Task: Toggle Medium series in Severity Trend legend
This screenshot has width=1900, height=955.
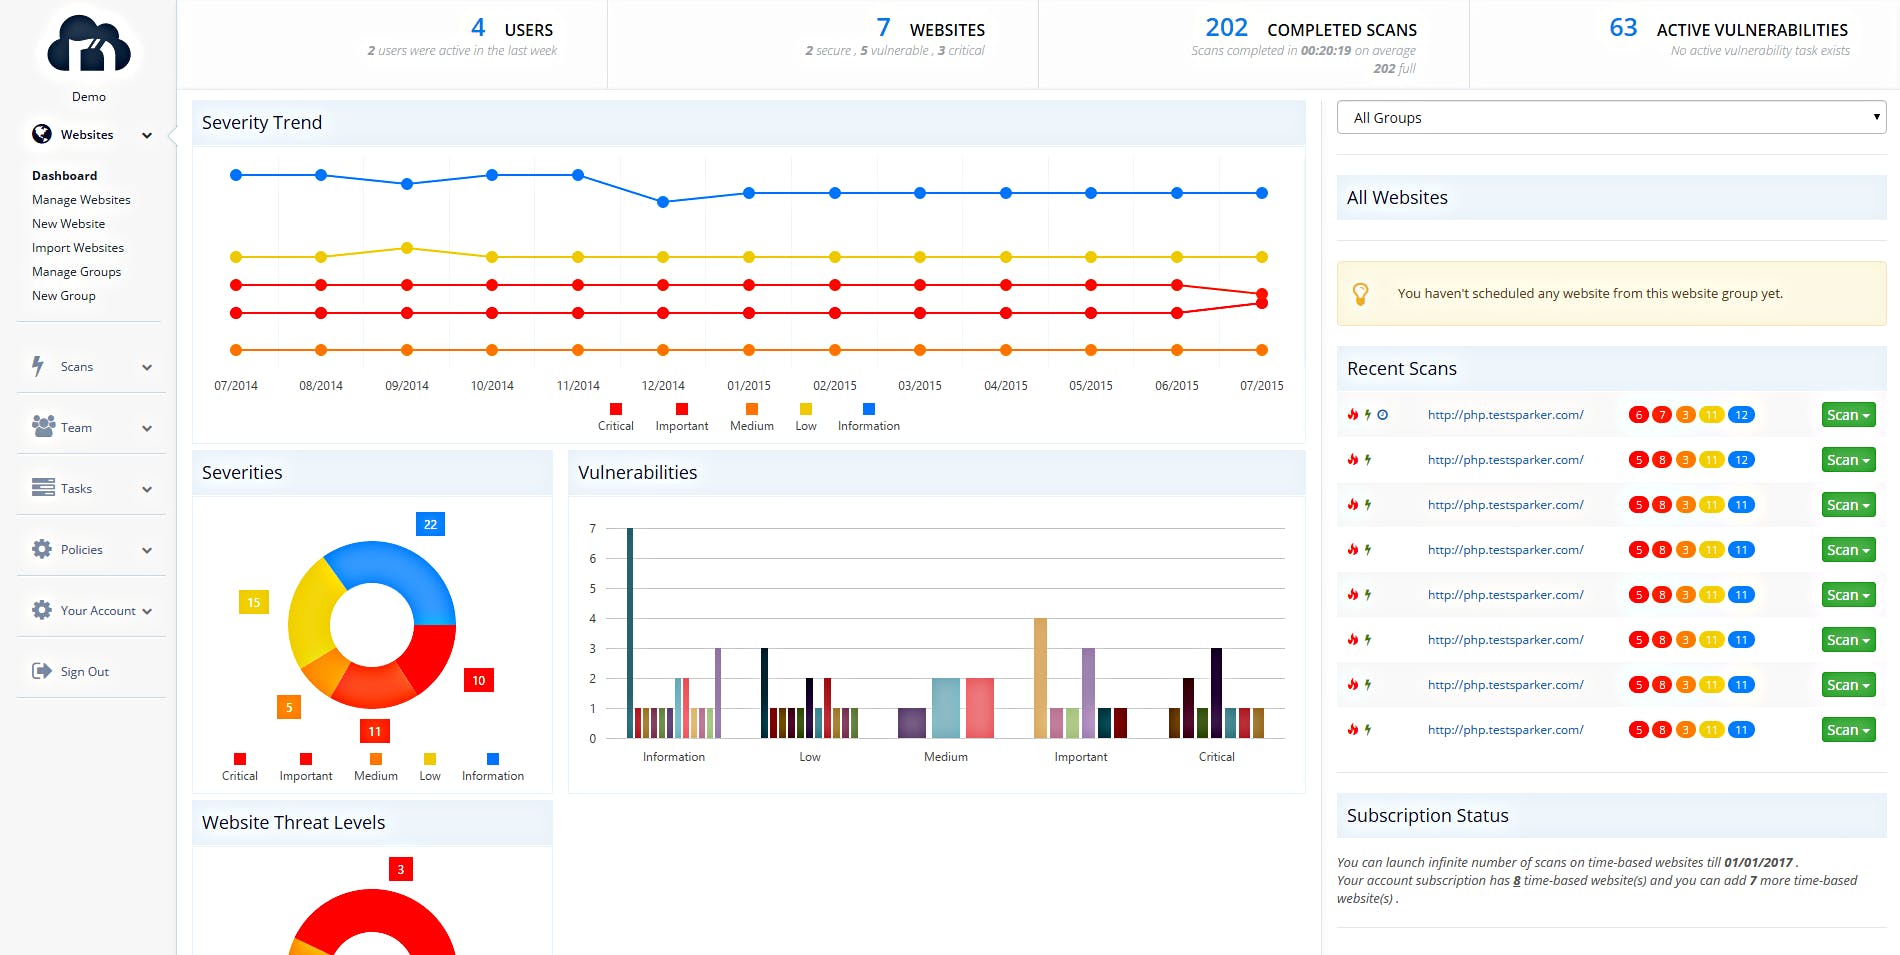Action: 752,417
